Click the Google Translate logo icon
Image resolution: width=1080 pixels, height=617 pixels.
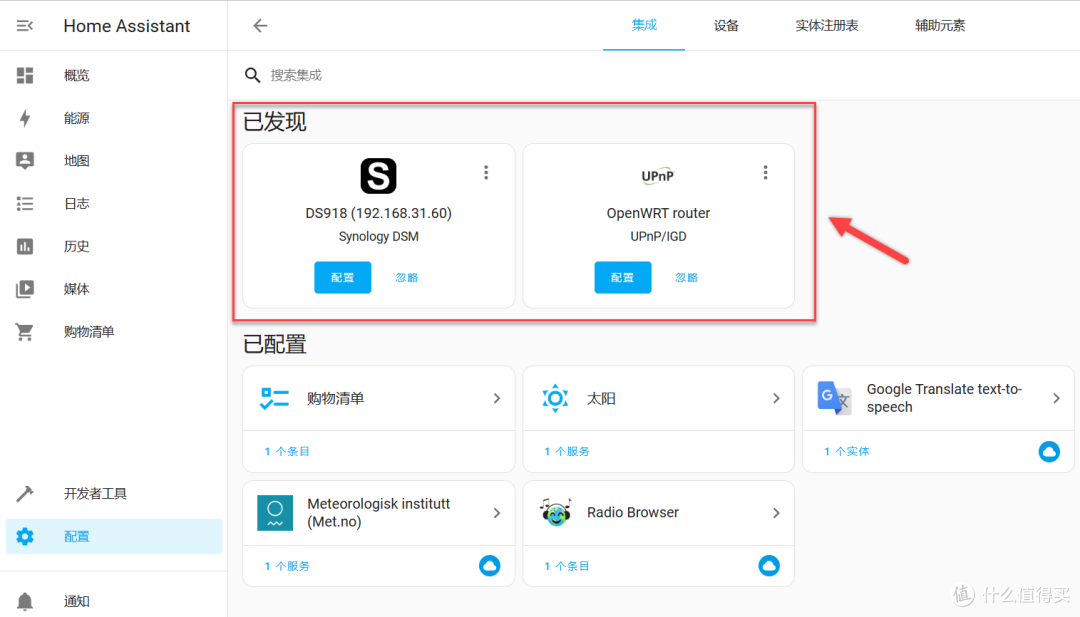(834, 398)
